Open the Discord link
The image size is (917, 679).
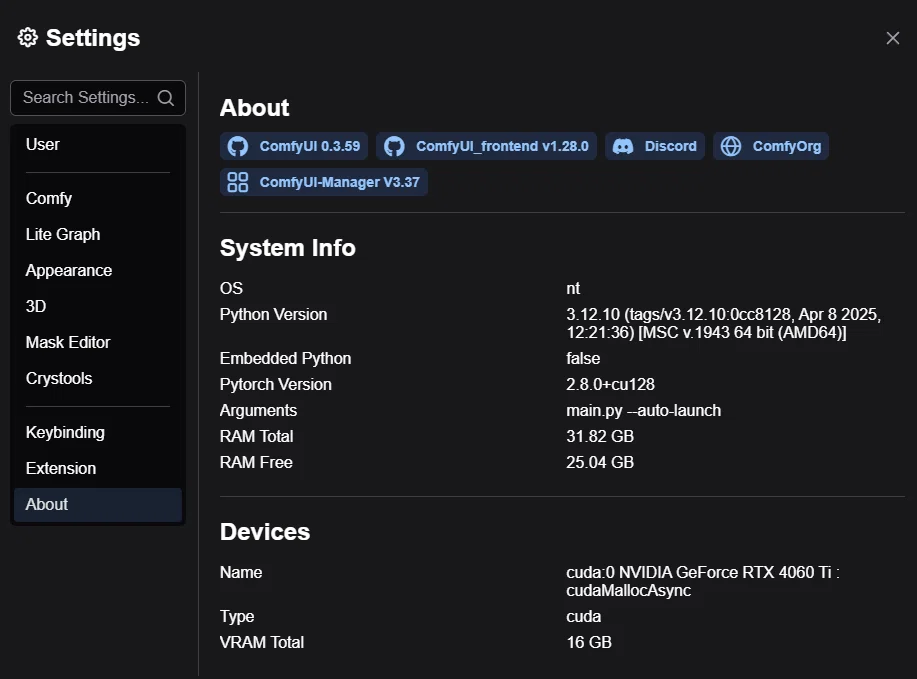[654, 146]
